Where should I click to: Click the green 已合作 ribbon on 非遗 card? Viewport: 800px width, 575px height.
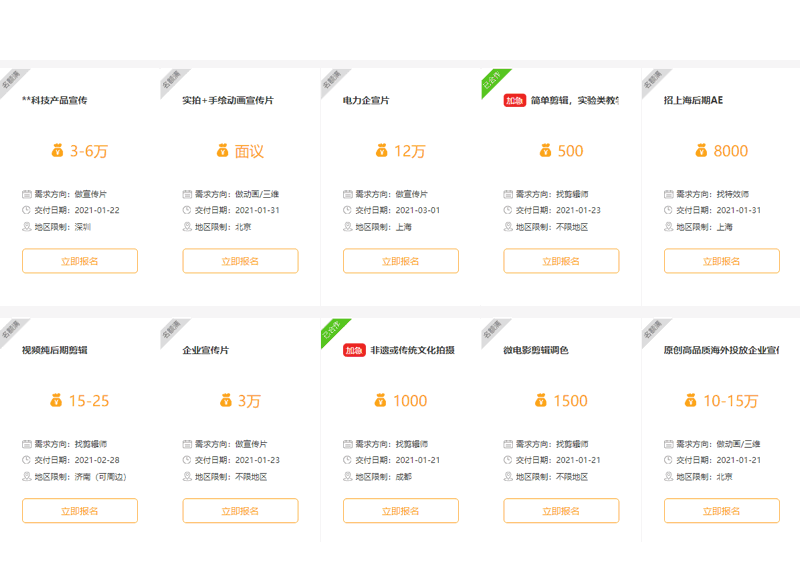tap(334, 331)
